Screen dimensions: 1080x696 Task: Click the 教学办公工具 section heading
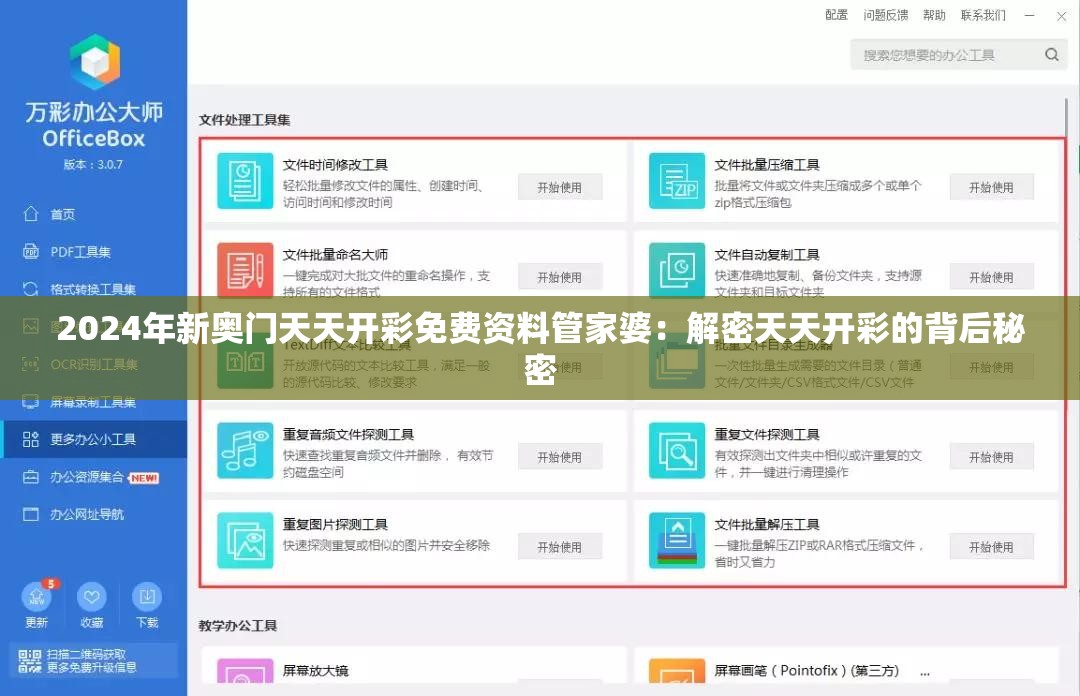tap(238, 626)
